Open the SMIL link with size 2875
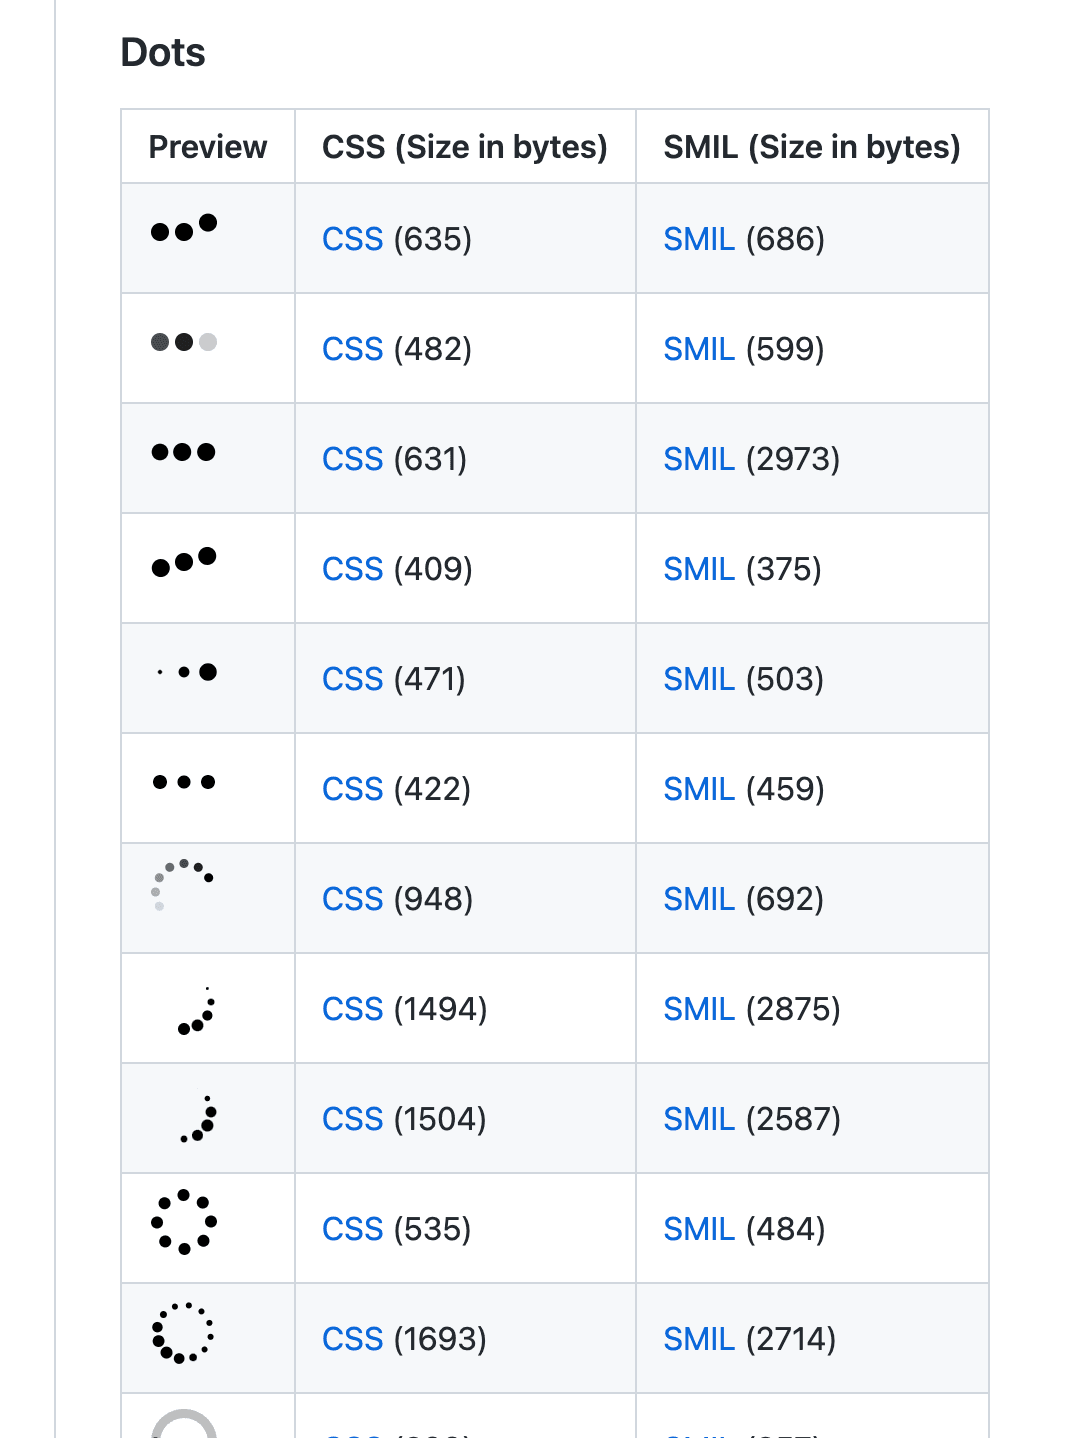 (699, 1009)
